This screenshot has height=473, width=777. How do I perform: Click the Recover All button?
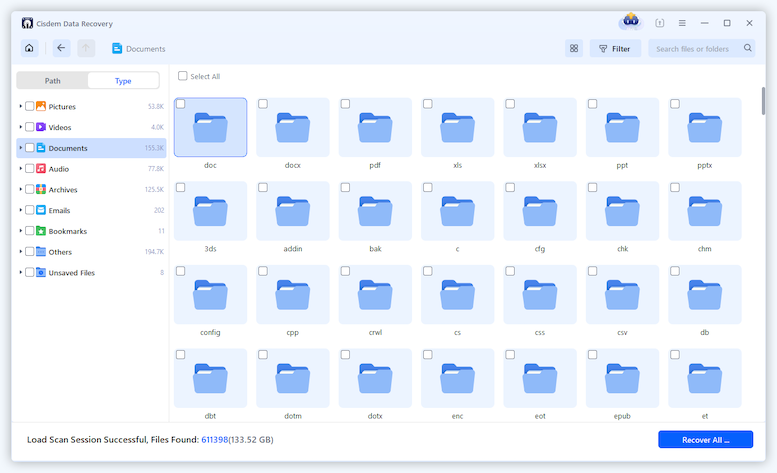[705, 439]
